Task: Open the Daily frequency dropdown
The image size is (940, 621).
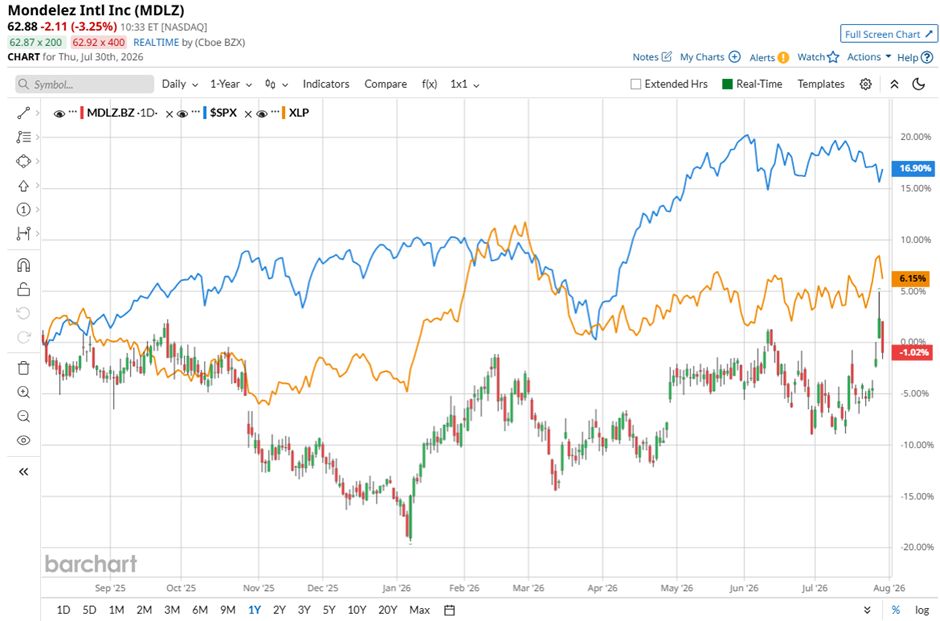Action: pos(180,84)
